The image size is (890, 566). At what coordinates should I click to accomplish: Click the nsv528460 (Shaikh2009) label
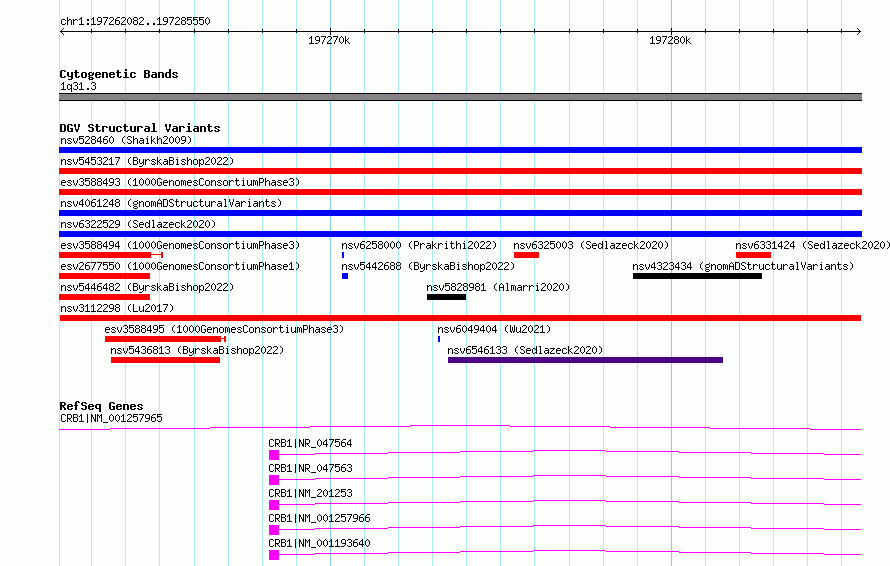[126, 140]
